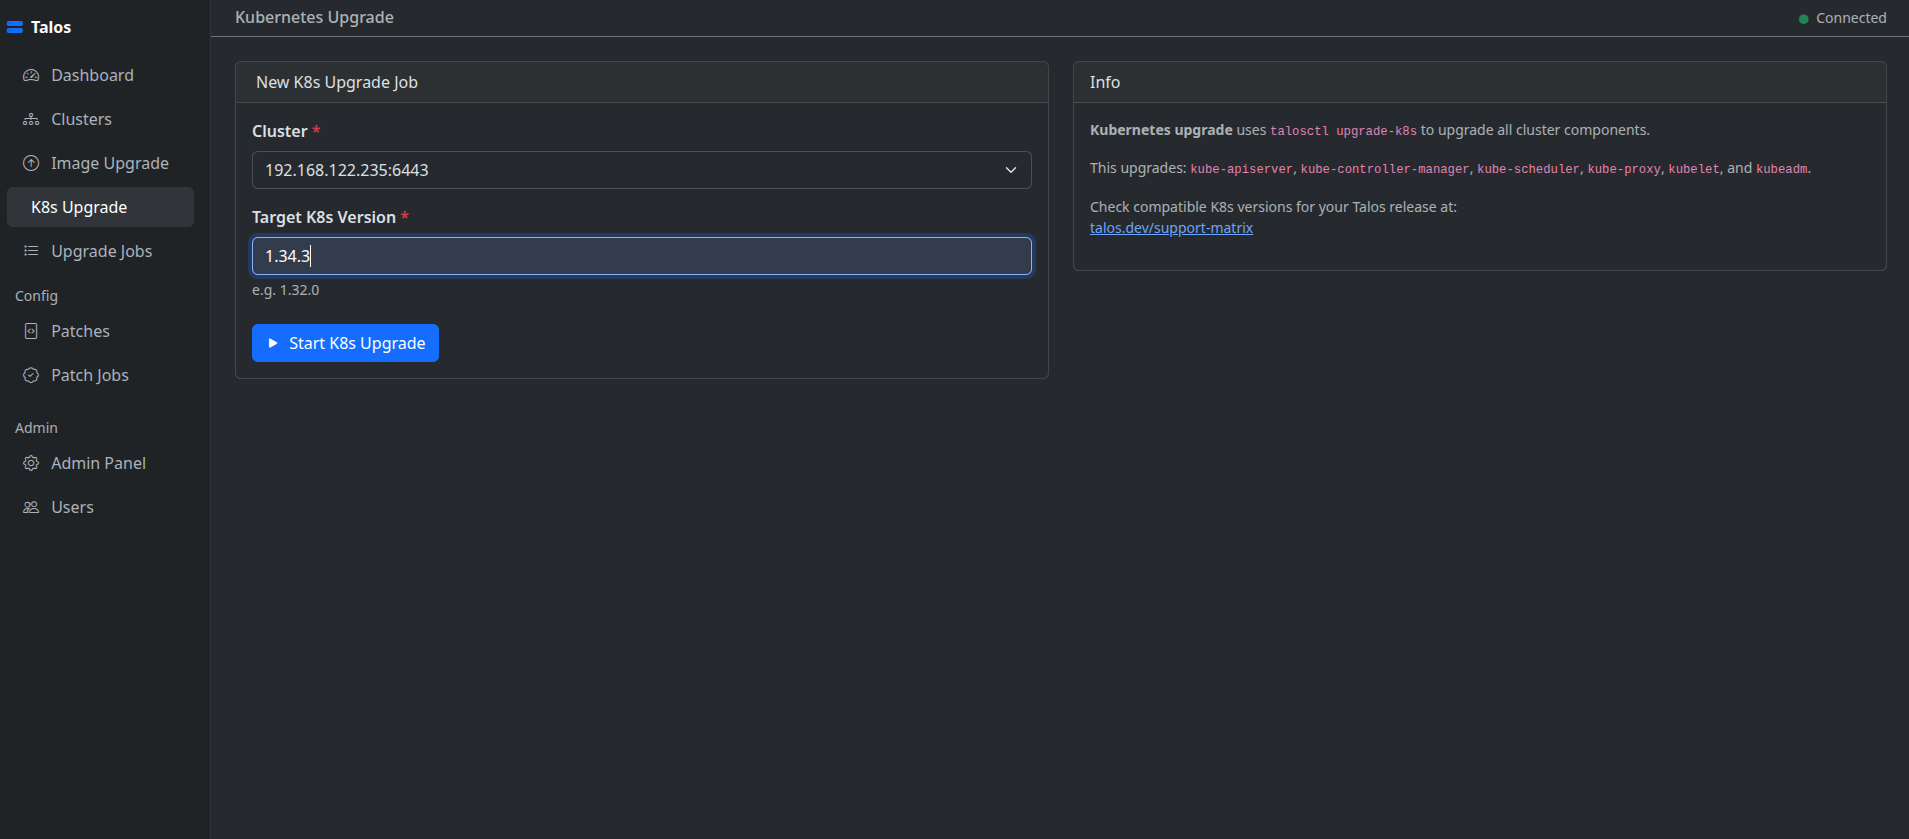The image size is (1909, 839).
Task: Click the 'kubelet' code text
Action: 1694,169
